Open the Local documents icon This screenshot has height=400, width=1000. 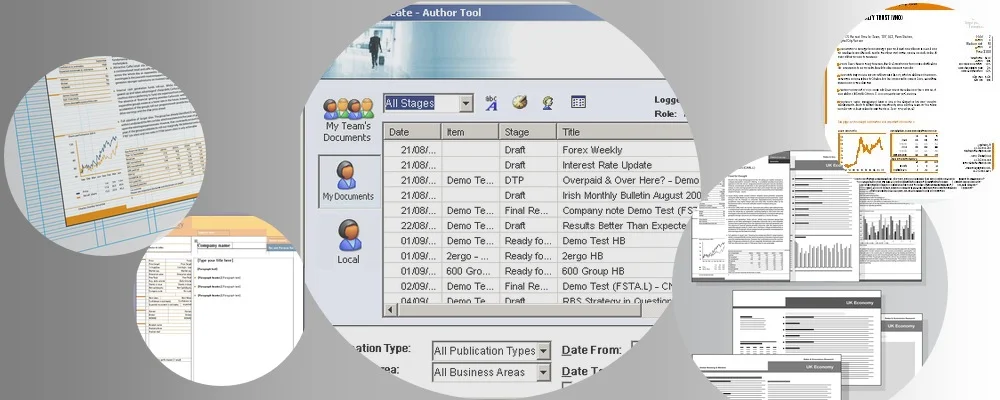tap(348, 242)
